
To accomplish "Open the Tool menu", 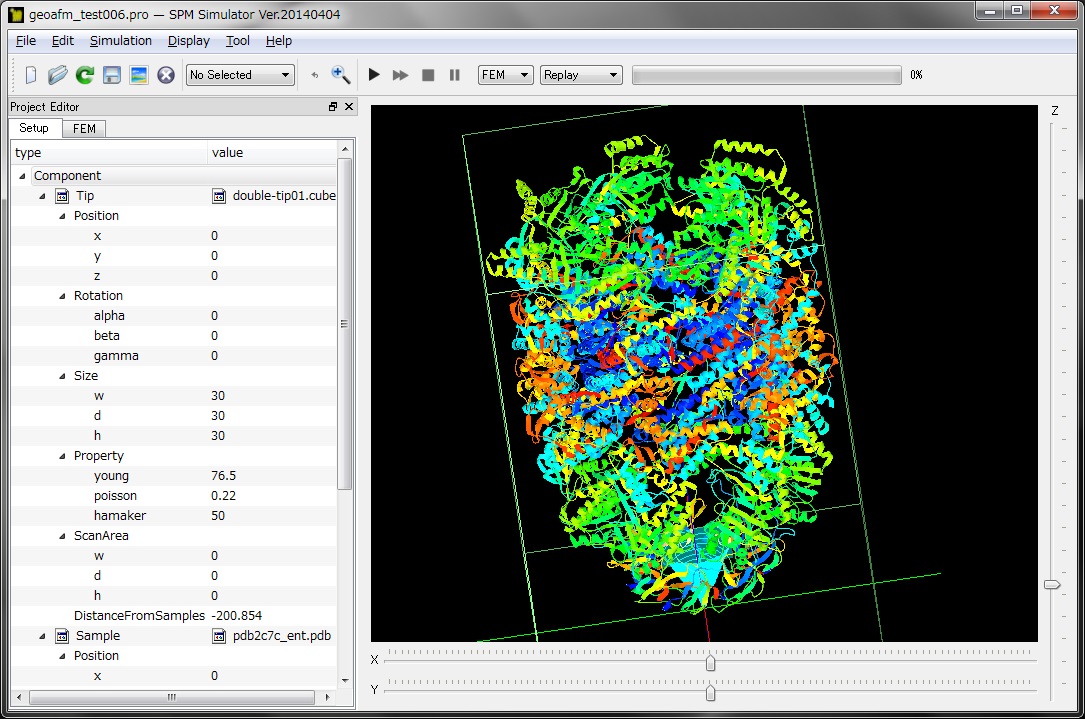I will [x=237, y=41].
